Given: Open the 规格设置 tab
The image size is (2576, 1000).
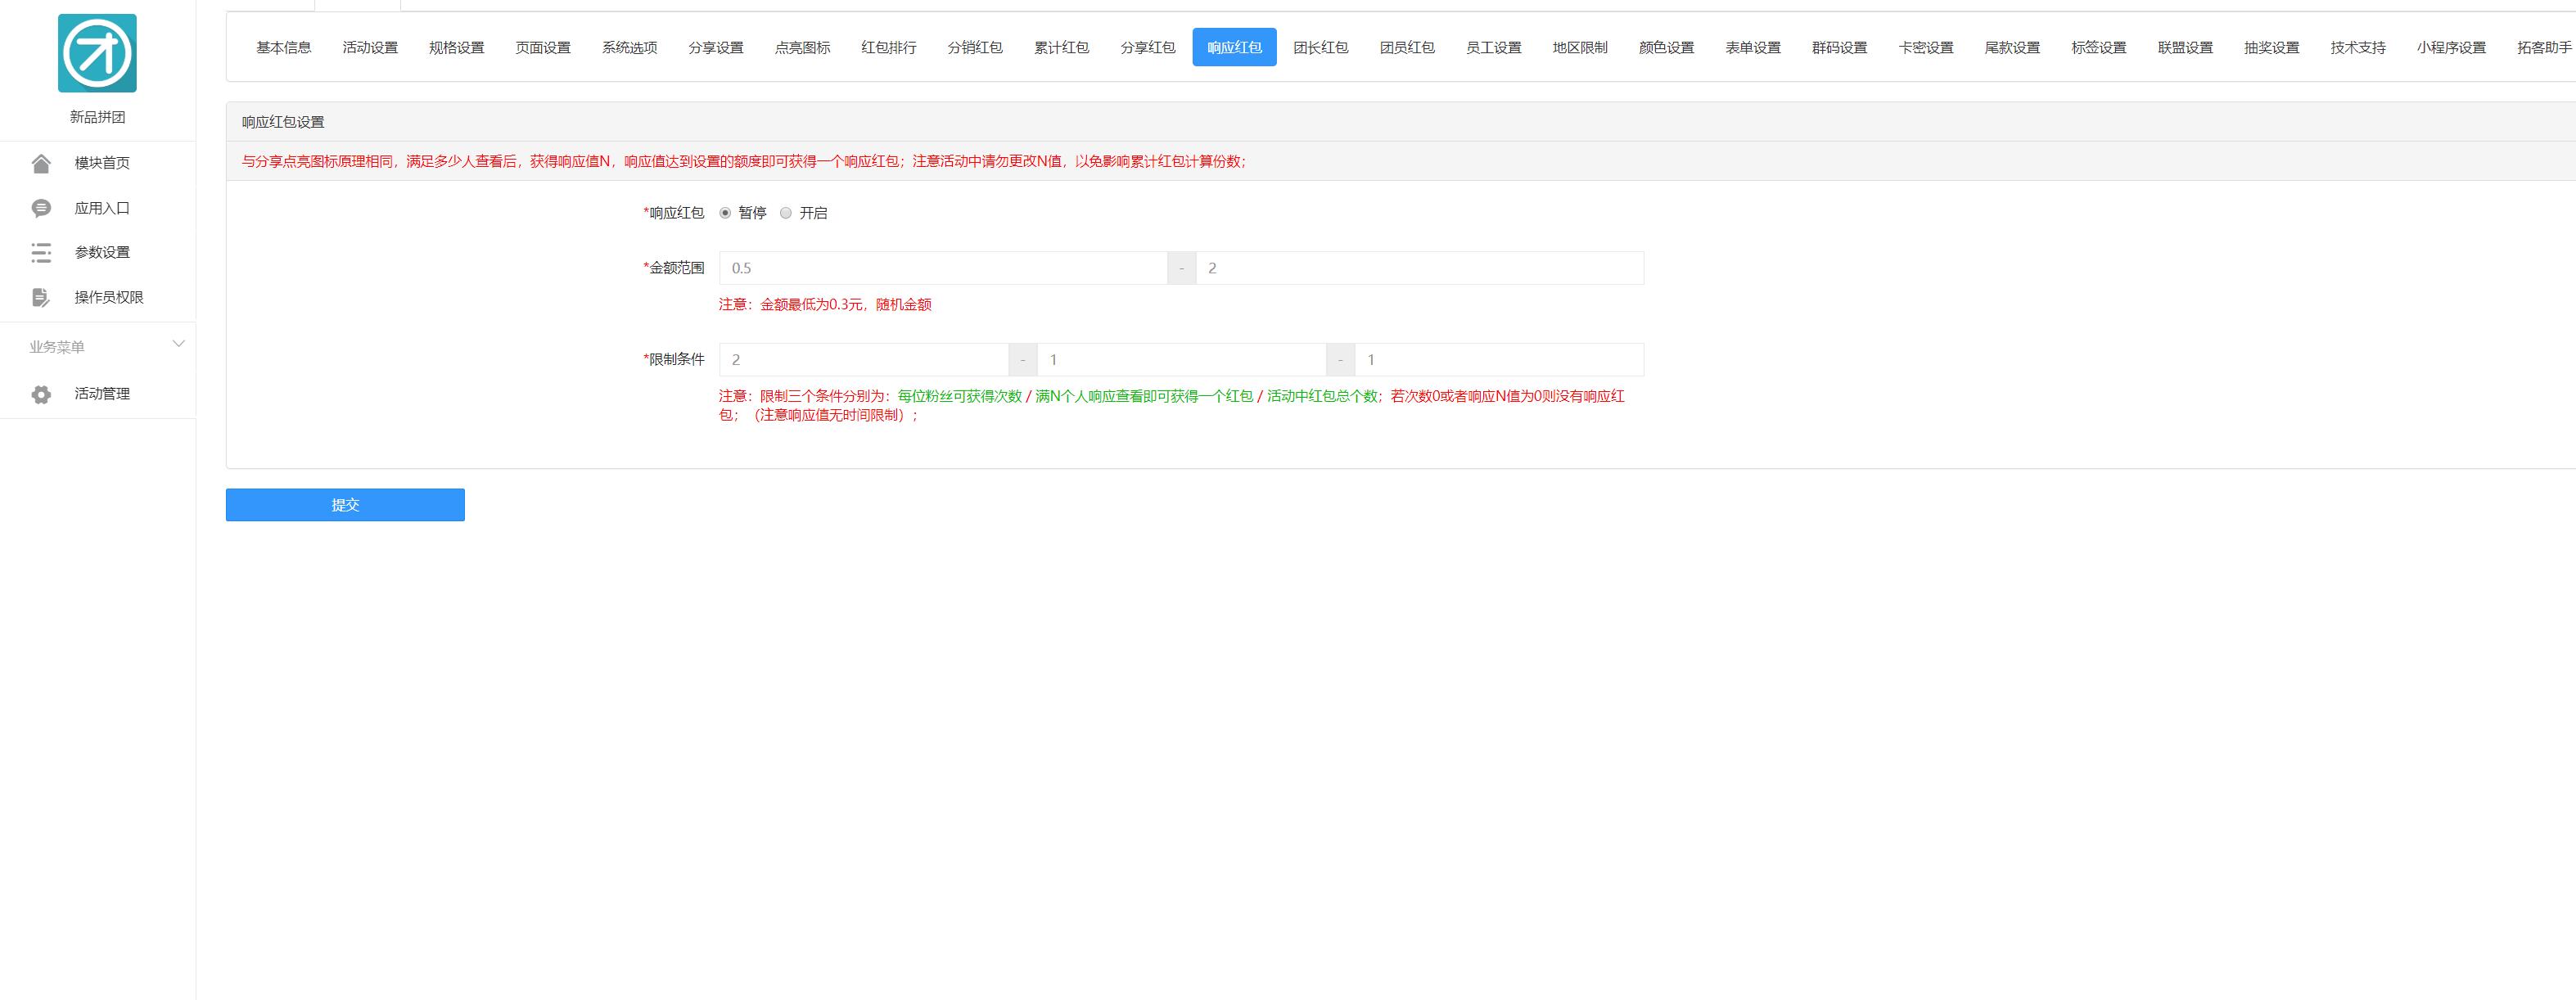Looking at the screenshot, I should pos(456,47).
